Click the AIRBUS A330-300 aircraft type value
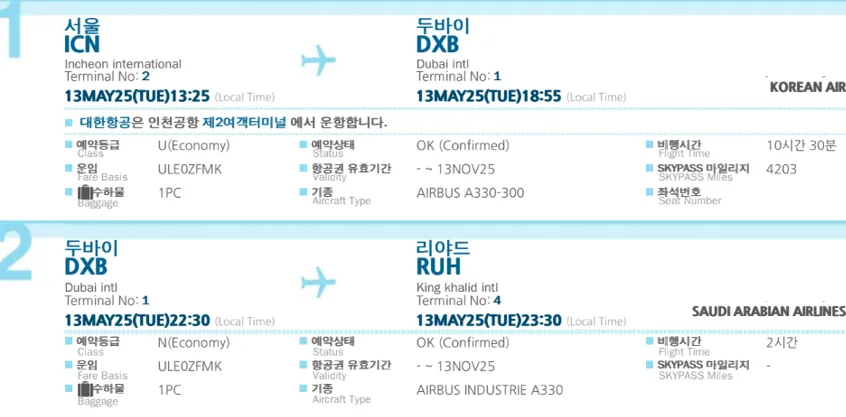Image resolution: width=846 pixels, height=417 pixels. (470, 193)
